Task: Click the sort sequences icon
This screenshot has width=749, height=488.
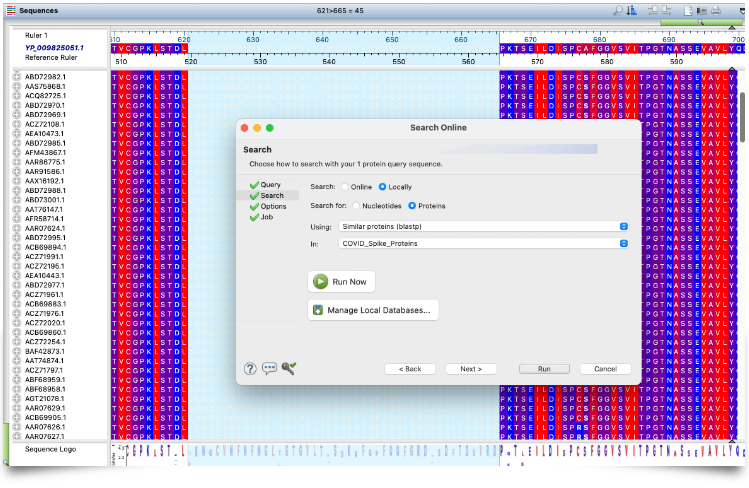Action: pos(632,10)
